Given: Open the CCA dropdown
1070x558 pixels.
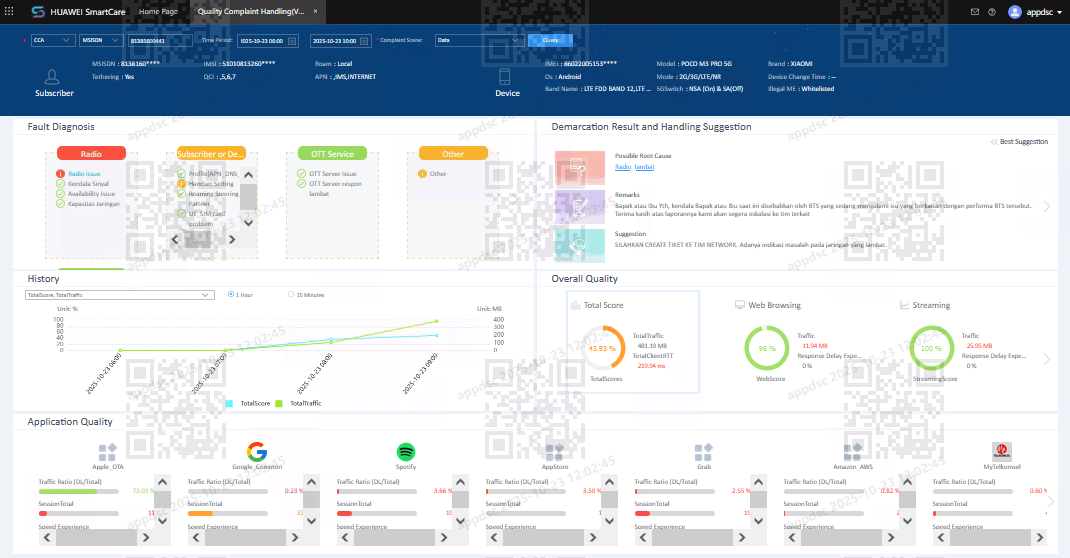Looking at the screenshot, I should click(x=53, y=40).
